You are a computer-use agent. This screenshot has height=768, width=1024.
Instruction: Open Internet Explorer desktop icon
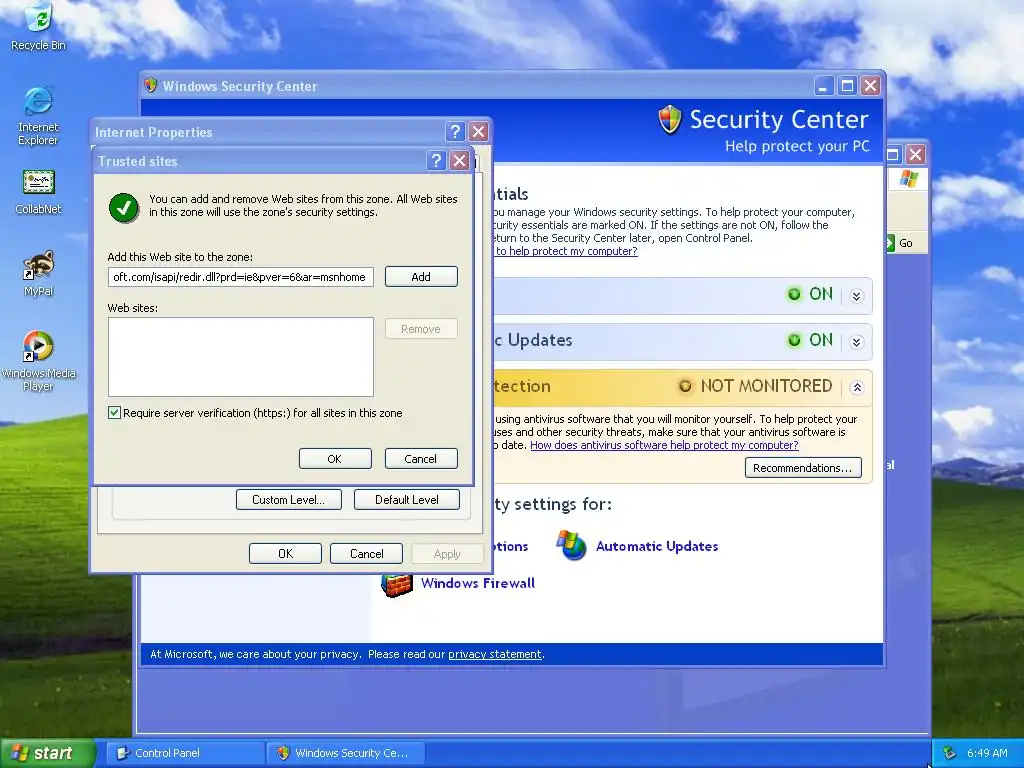point(39,114)
